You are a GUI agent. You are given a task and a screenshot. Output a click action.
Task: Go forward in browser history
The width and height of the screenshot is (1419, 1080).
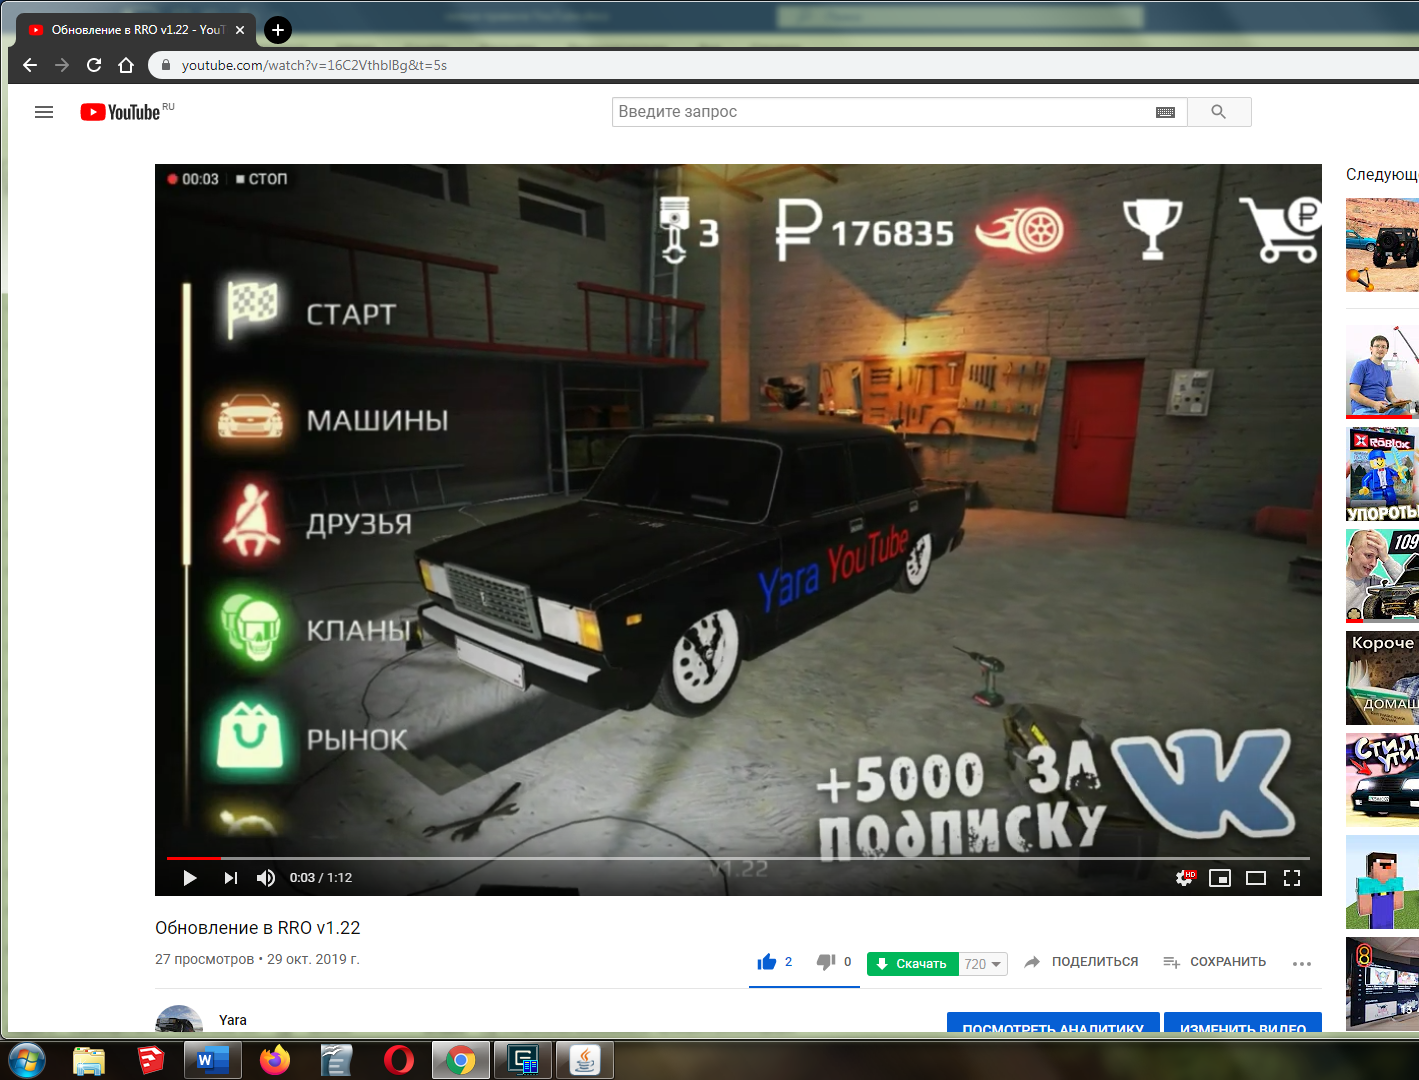click(x=62, y=65)
